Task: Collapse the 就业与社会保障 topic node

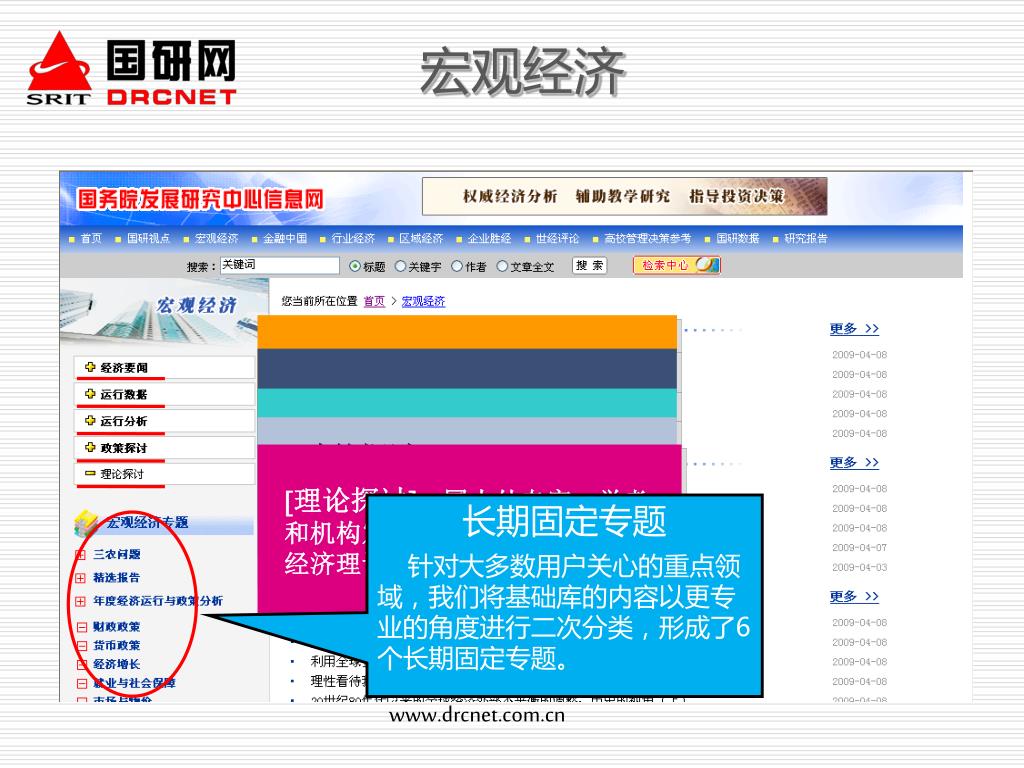Action: 82,684
